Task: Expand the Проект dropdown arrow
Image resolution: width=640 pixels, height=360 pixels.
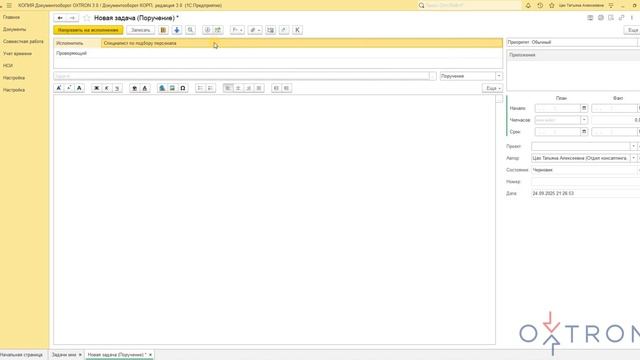Action: (633, 146)
